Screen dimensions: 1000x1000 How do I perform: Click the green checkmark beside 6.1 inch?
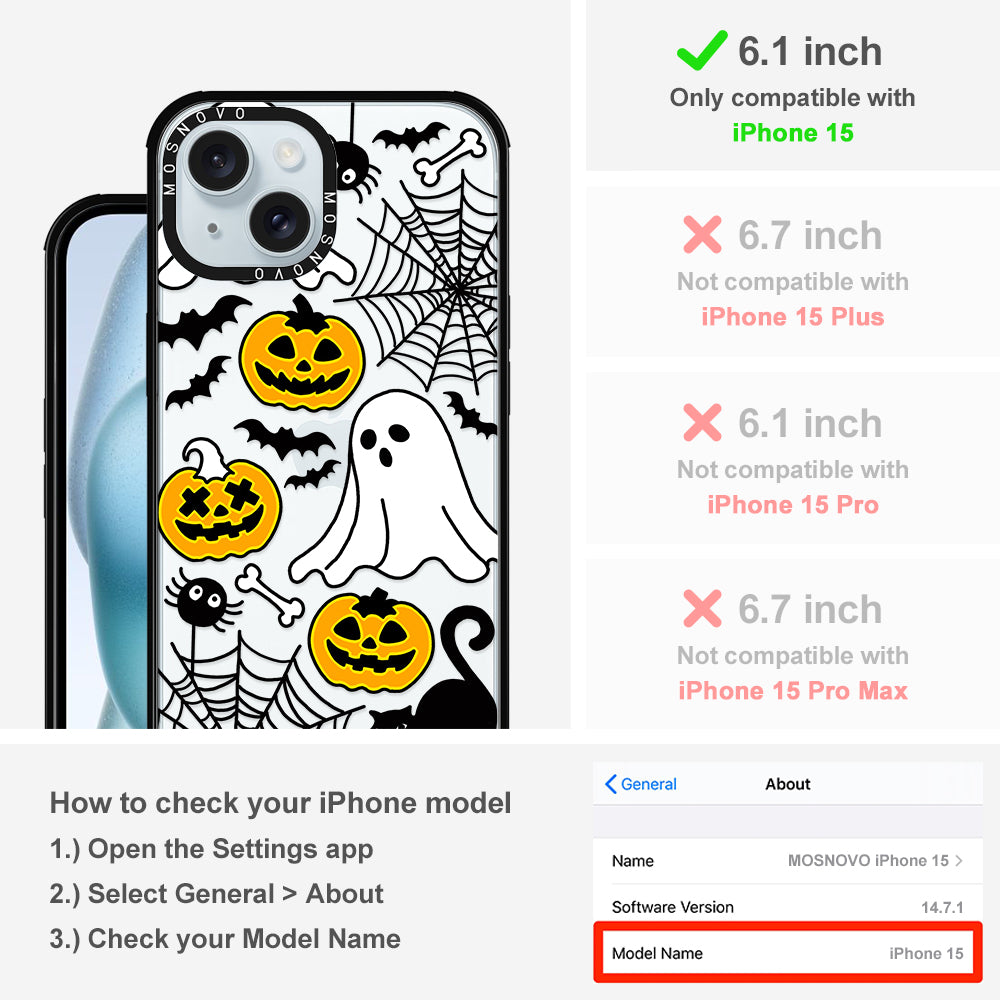click(702, 50)
